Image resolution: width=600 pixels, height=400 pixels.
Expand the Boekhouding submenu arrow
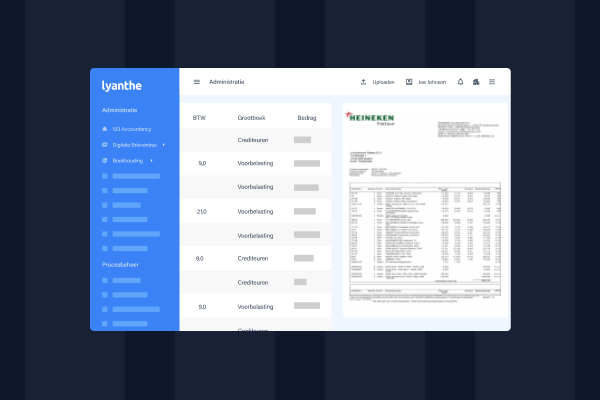(151, 160)
